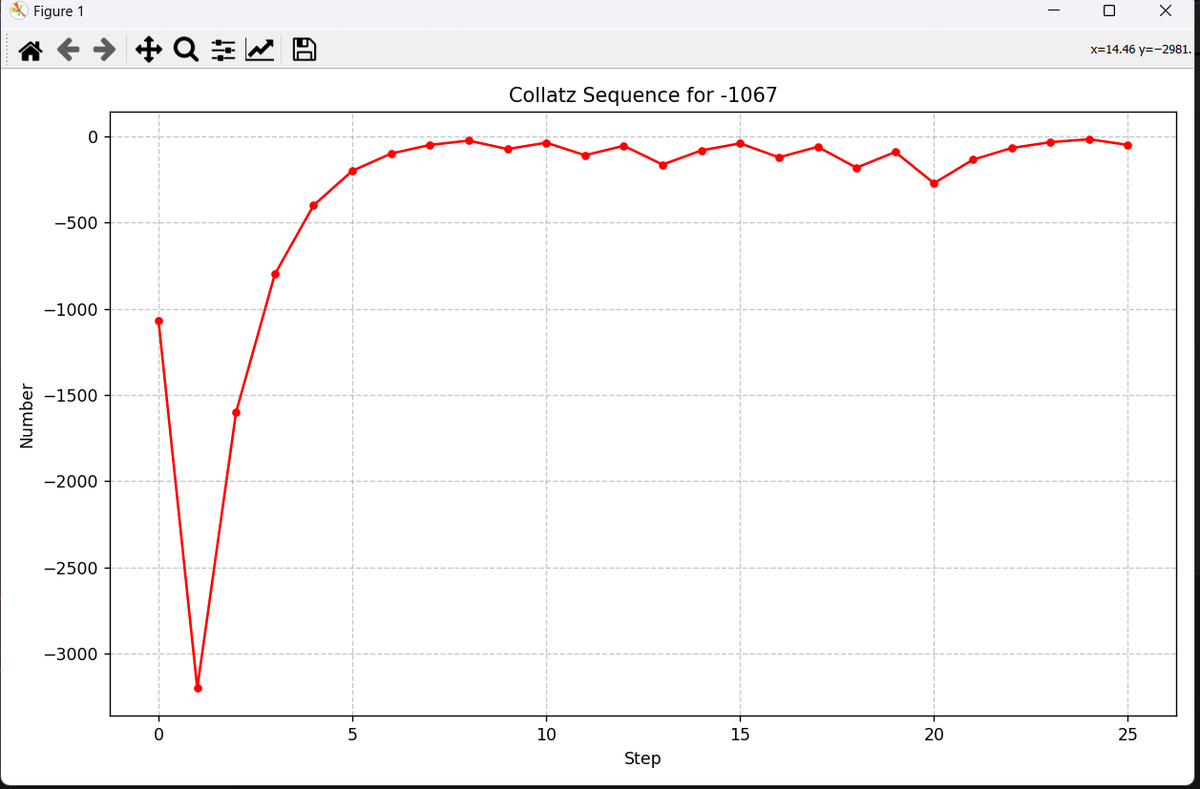This screenshot has width=1200, height=789.
Task: Click x-axis tick label 20
Action: pyautogui.click(x=934, y=735)
